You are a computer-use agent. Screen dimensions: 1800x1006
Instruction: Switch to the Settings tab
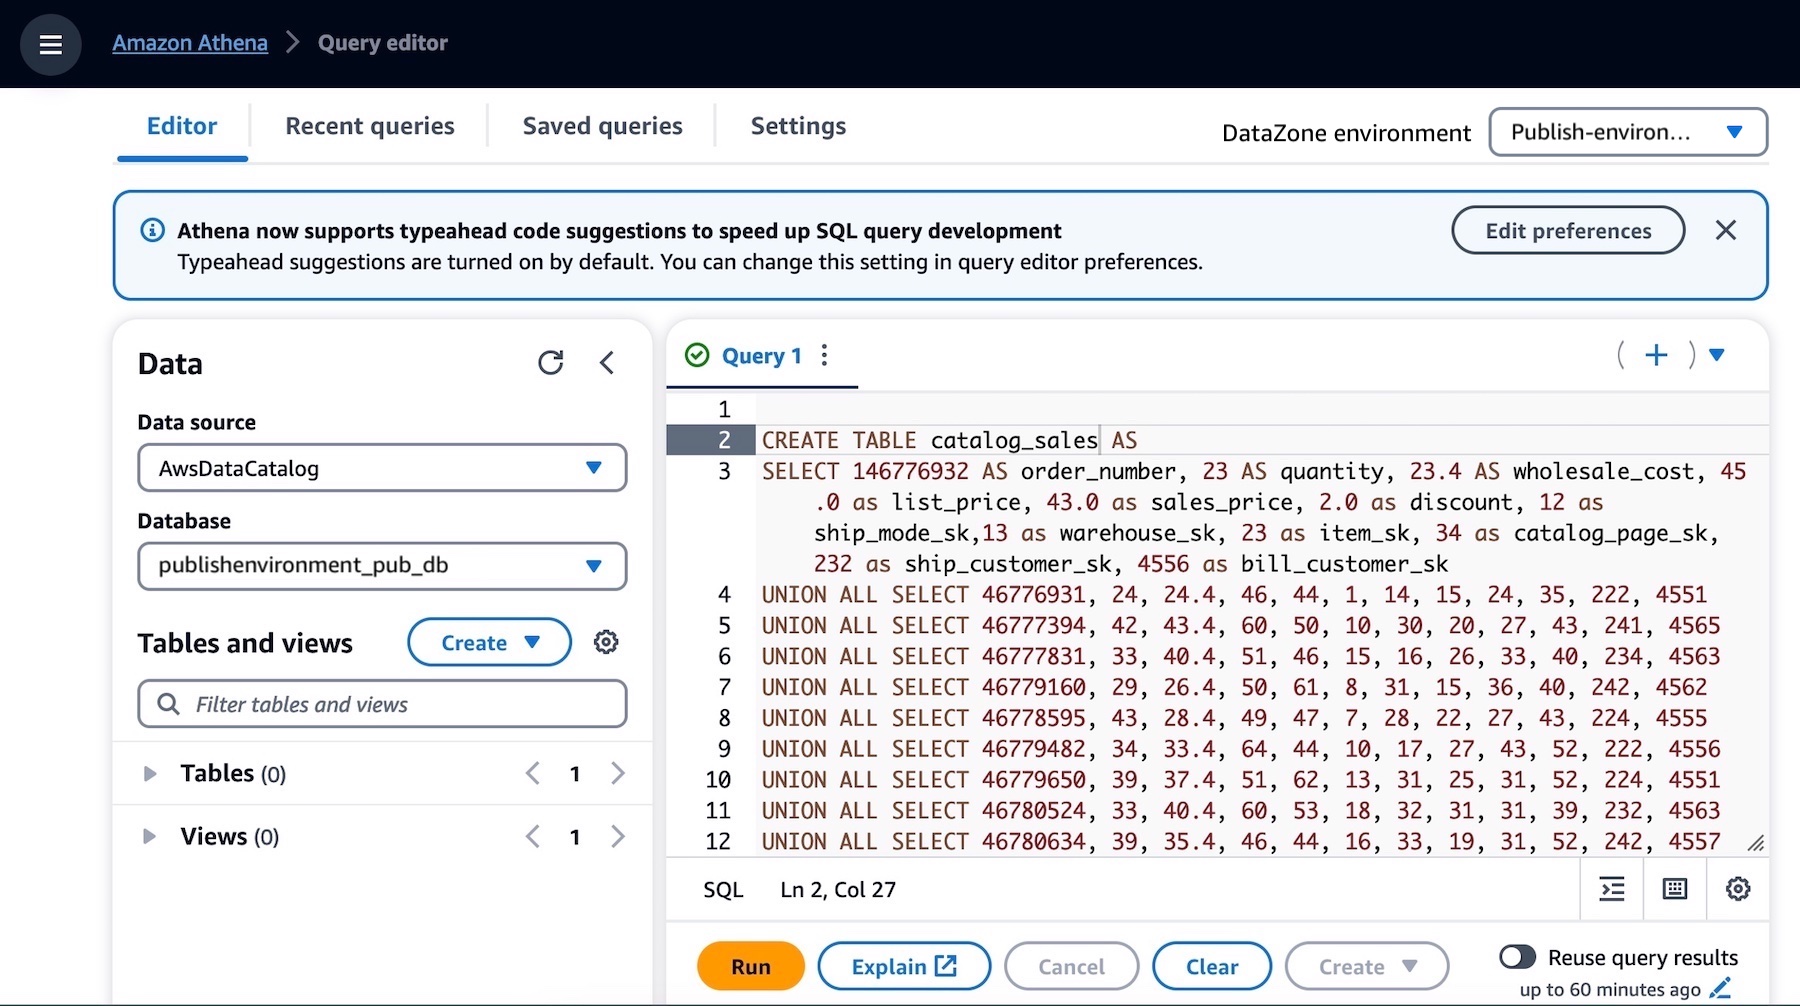coord(798,126)
